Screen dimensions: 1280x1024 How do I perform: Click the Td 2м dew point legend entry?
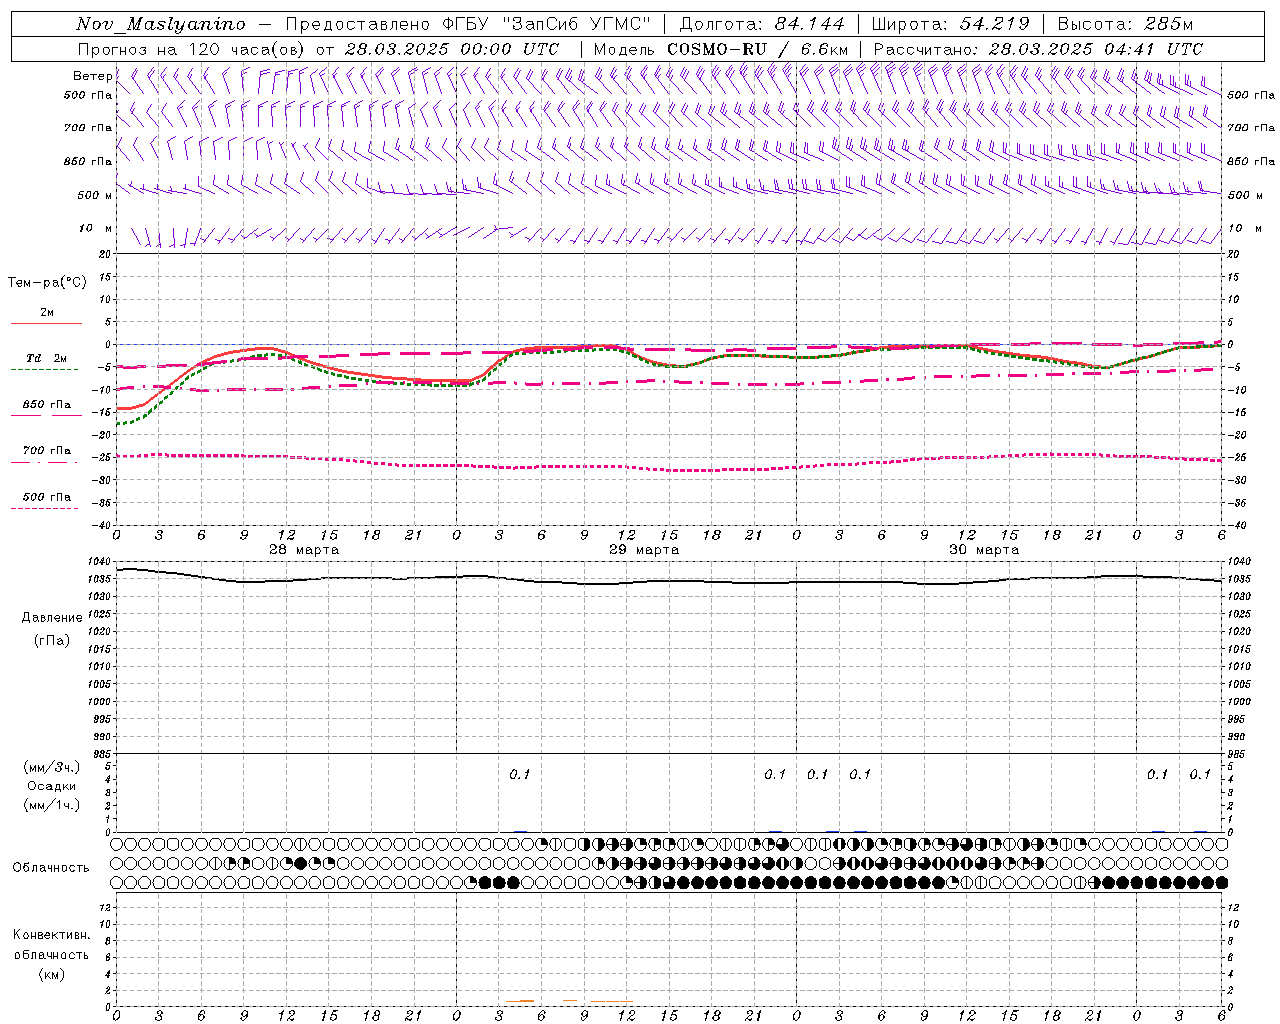pos(47,358)
